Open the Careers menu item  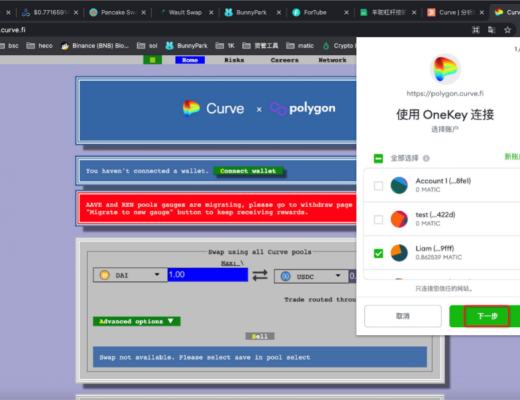pos(284,60)
